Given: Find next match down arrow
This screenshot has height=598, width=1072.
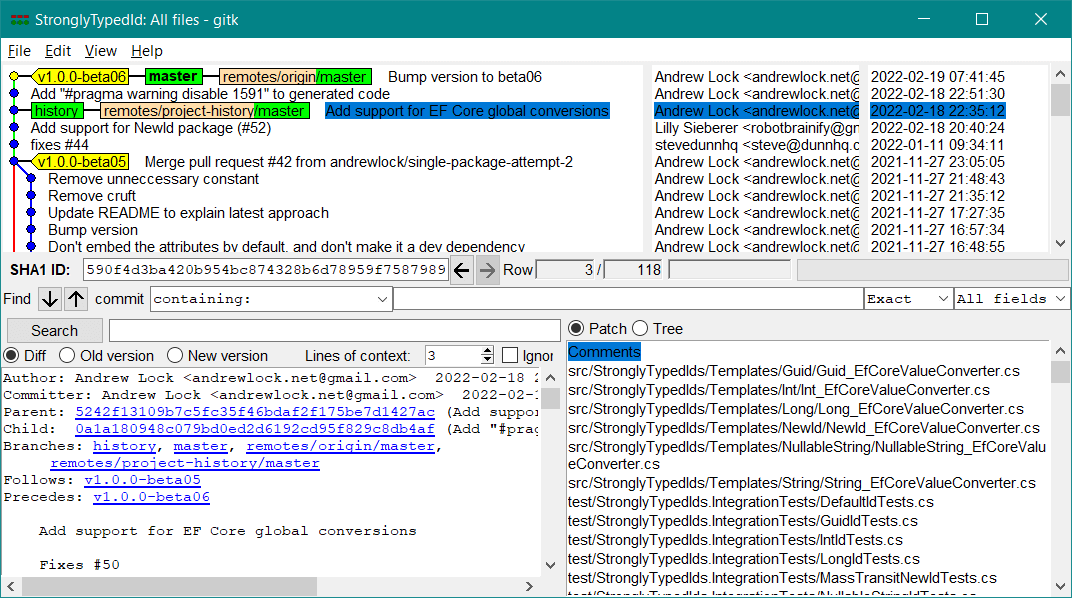Looking at the screenshot, I should point(49,299).
